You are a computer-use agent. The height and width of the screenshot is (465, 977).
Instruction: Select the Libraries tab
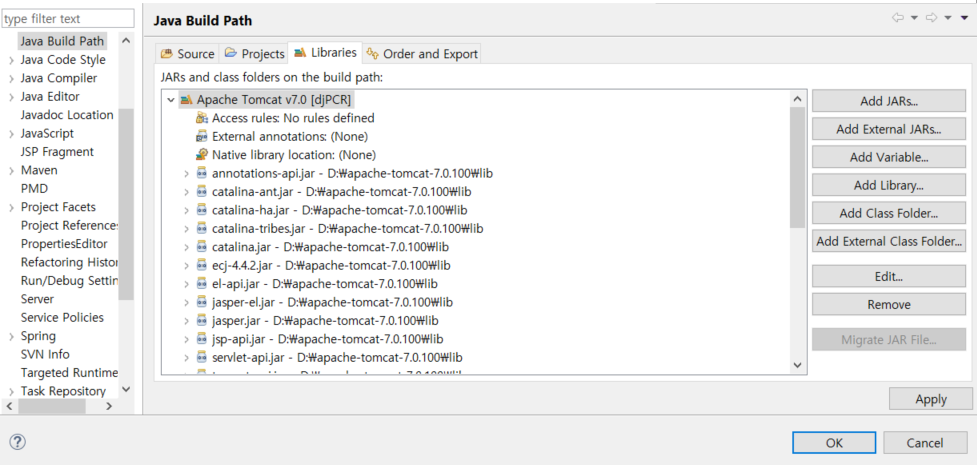click(x=325, y=52)
